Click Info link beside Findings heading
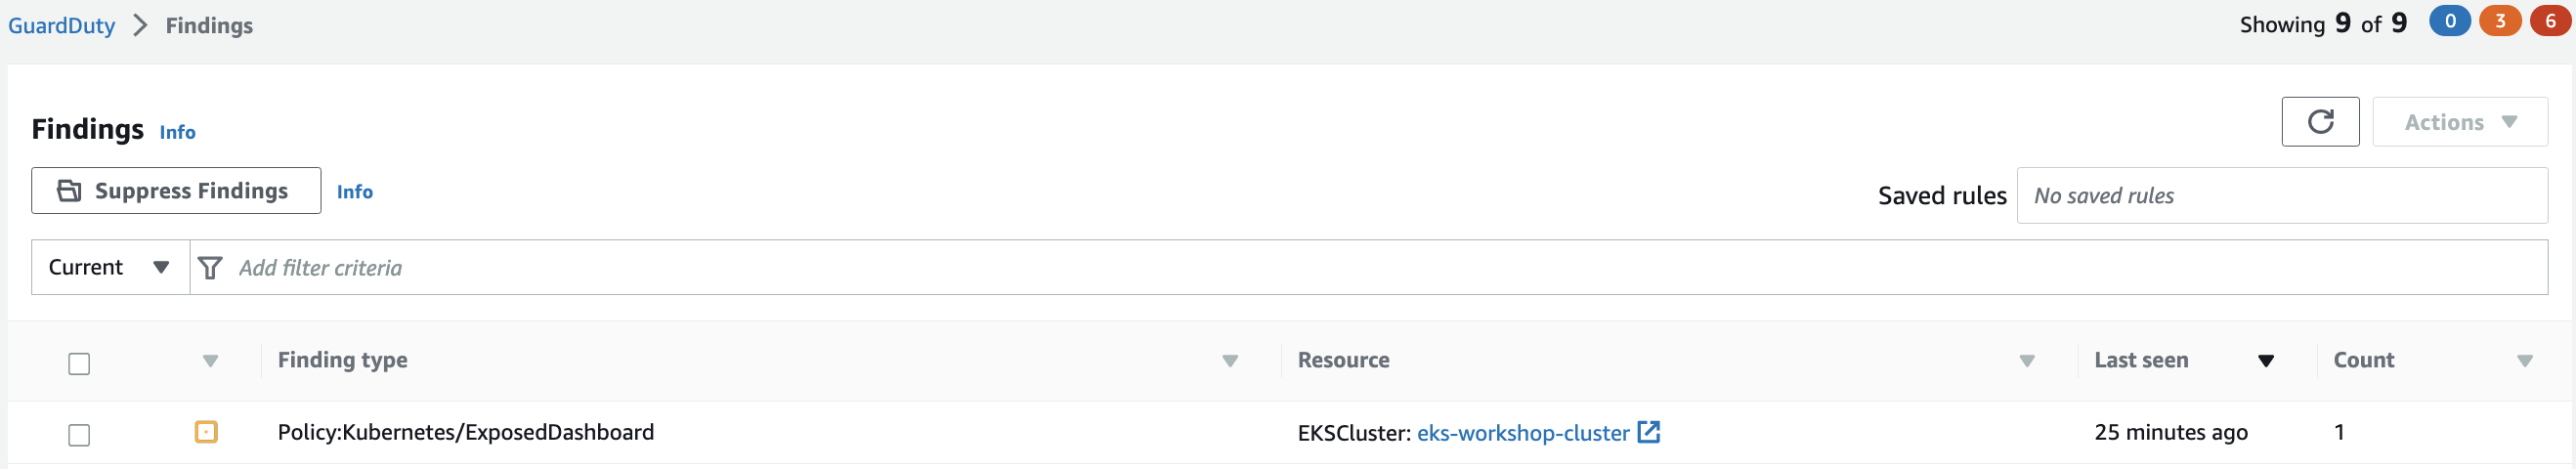This screenshot has height=469, width=2576. pos(177,132)
